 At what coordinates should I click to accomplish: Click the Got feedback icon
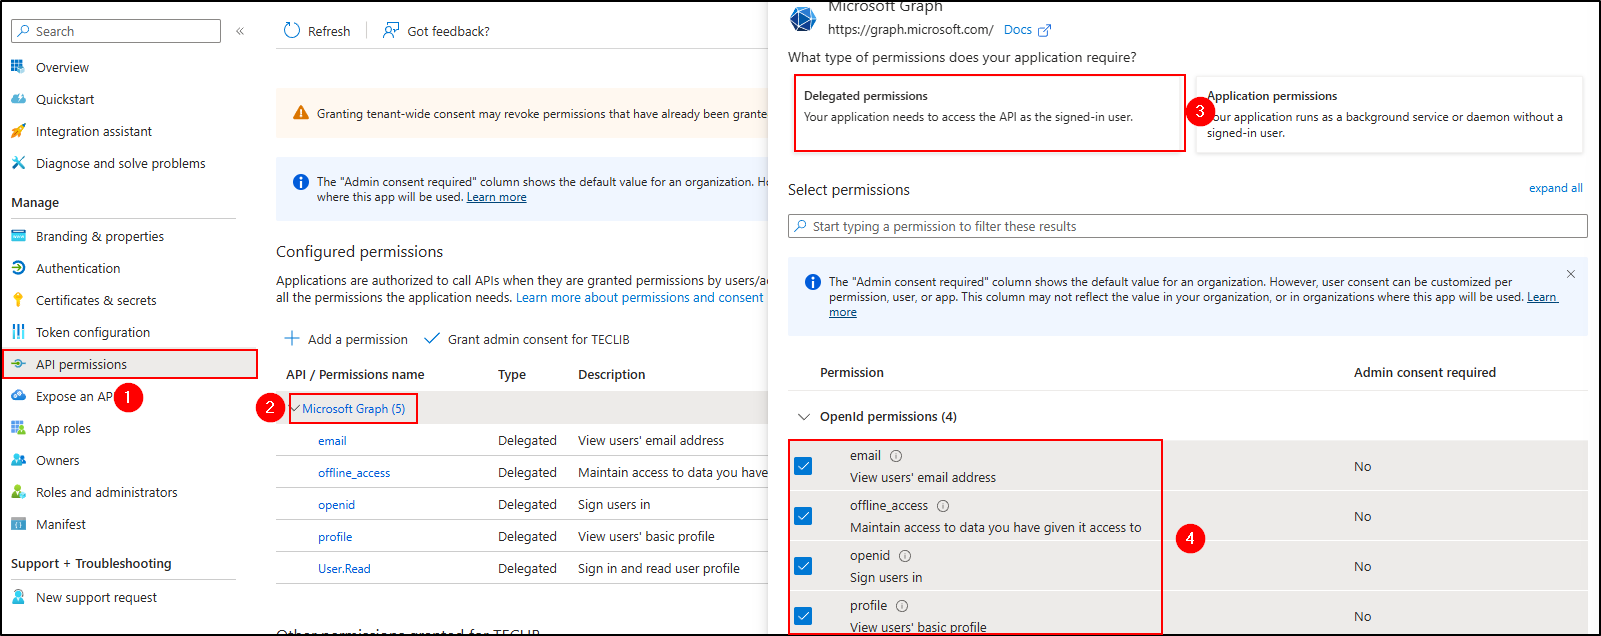click(x=391, y=31)
